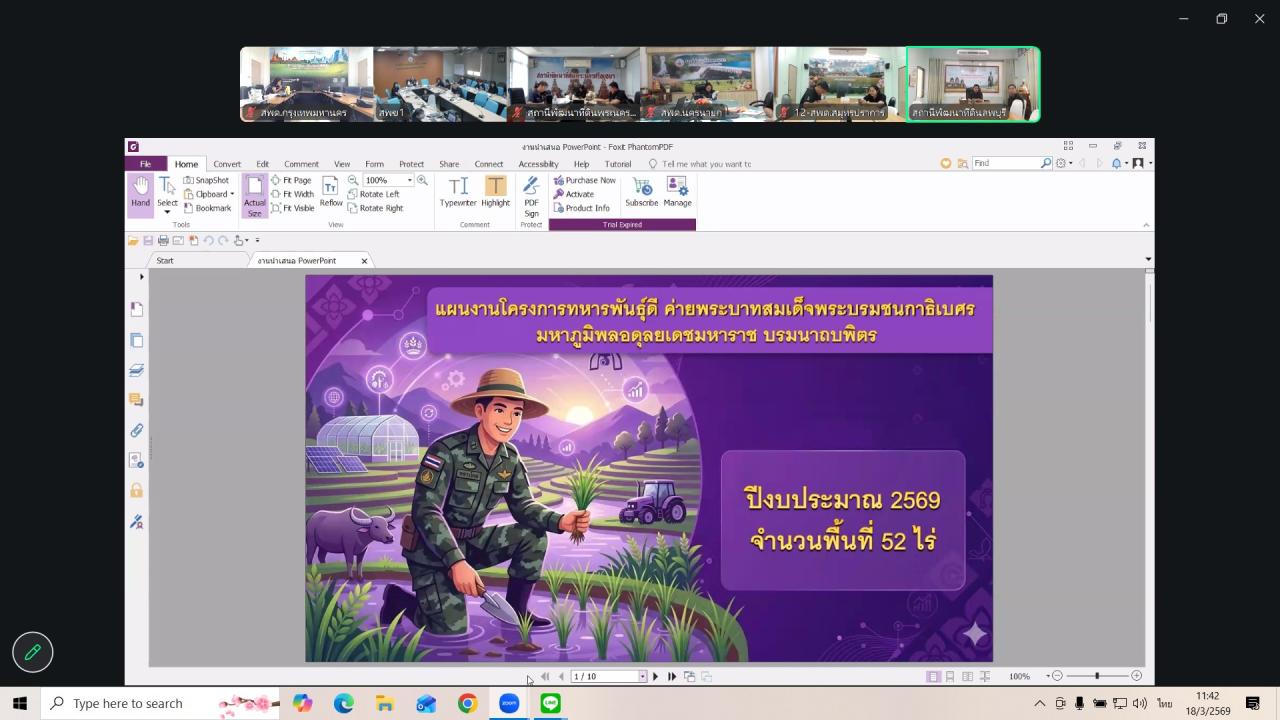Switch to the Convert ribbon tab
Screen dimensions: 1280x720
click(x=227, y=163)
